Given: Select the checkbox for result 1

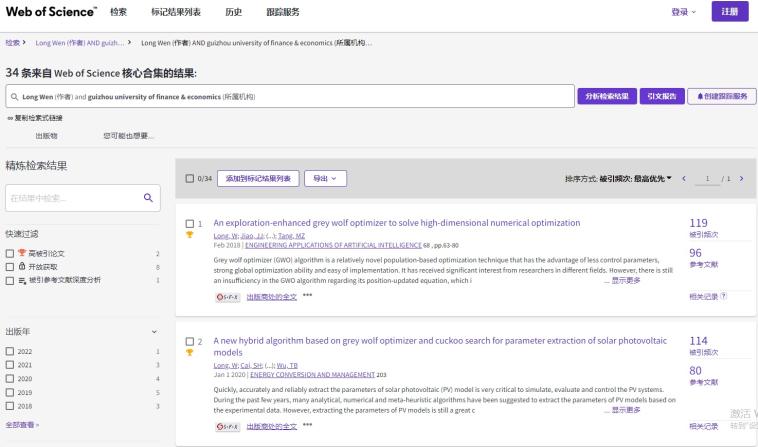Looking at the screenshot, I should click(190, 223).
